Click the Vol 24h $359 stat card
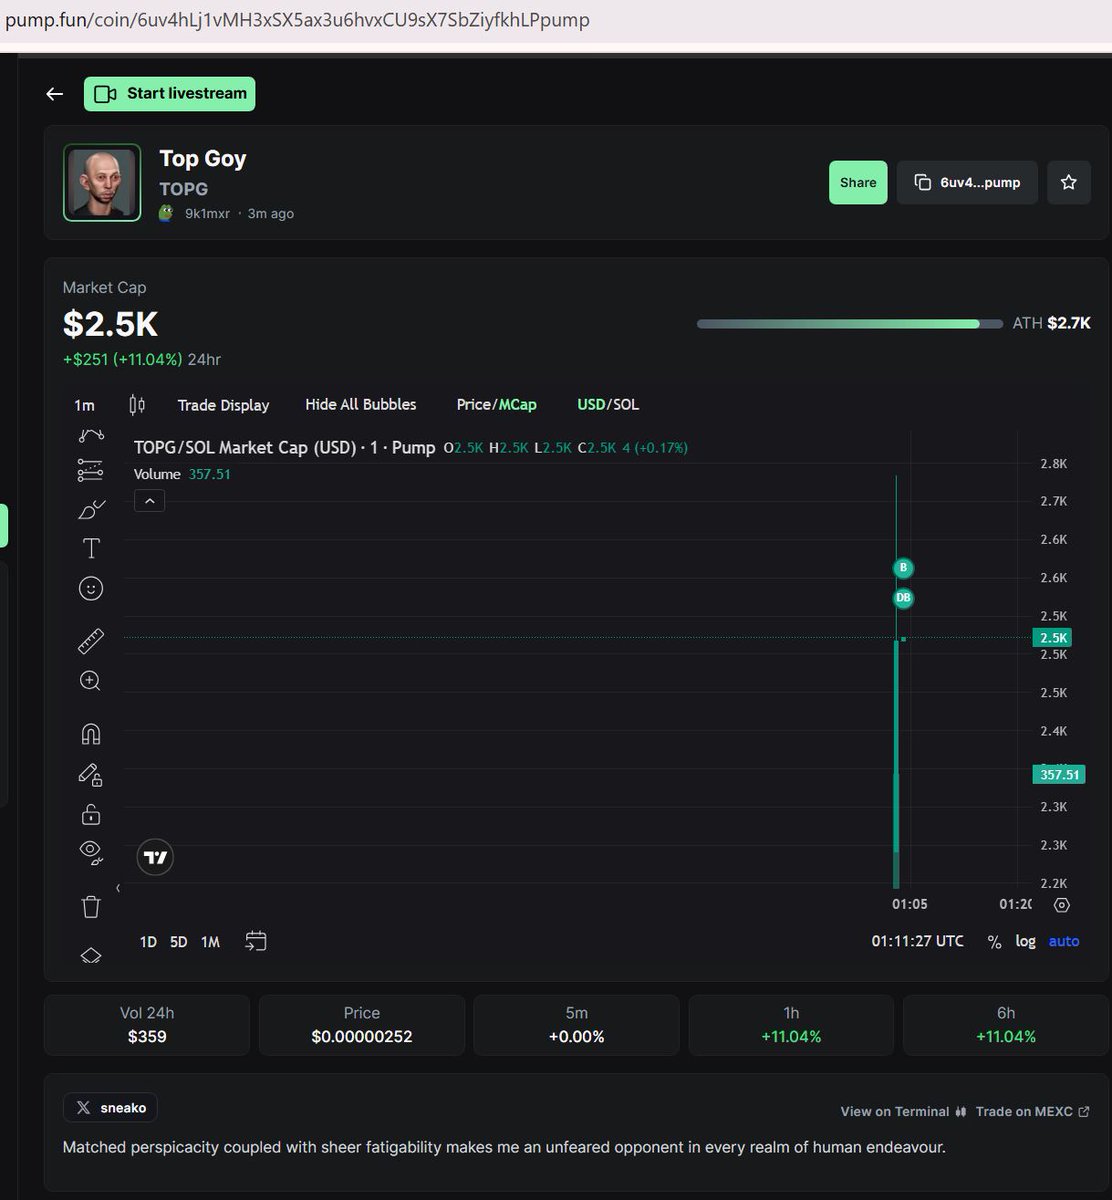Screen dimensions: 1112x1200 147,1025
